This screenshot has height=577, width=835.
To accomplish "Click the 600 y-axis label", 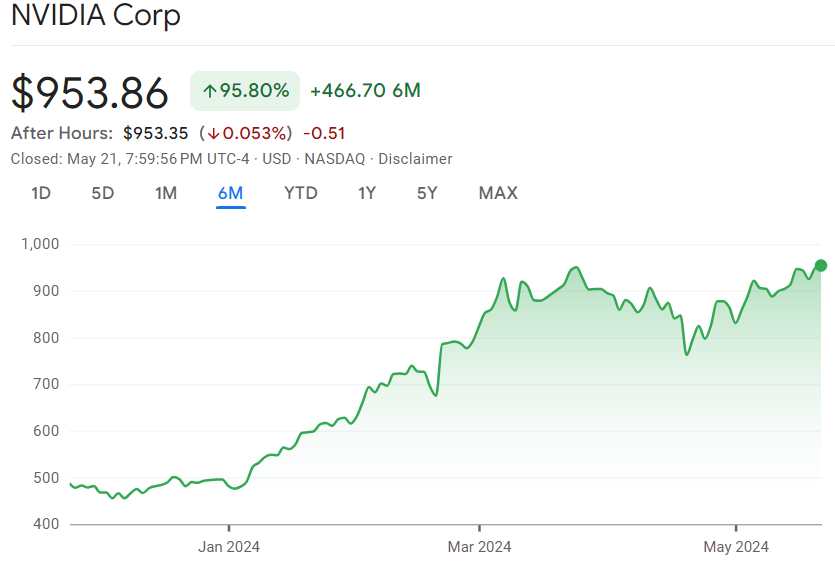I will tap(46, 431).
